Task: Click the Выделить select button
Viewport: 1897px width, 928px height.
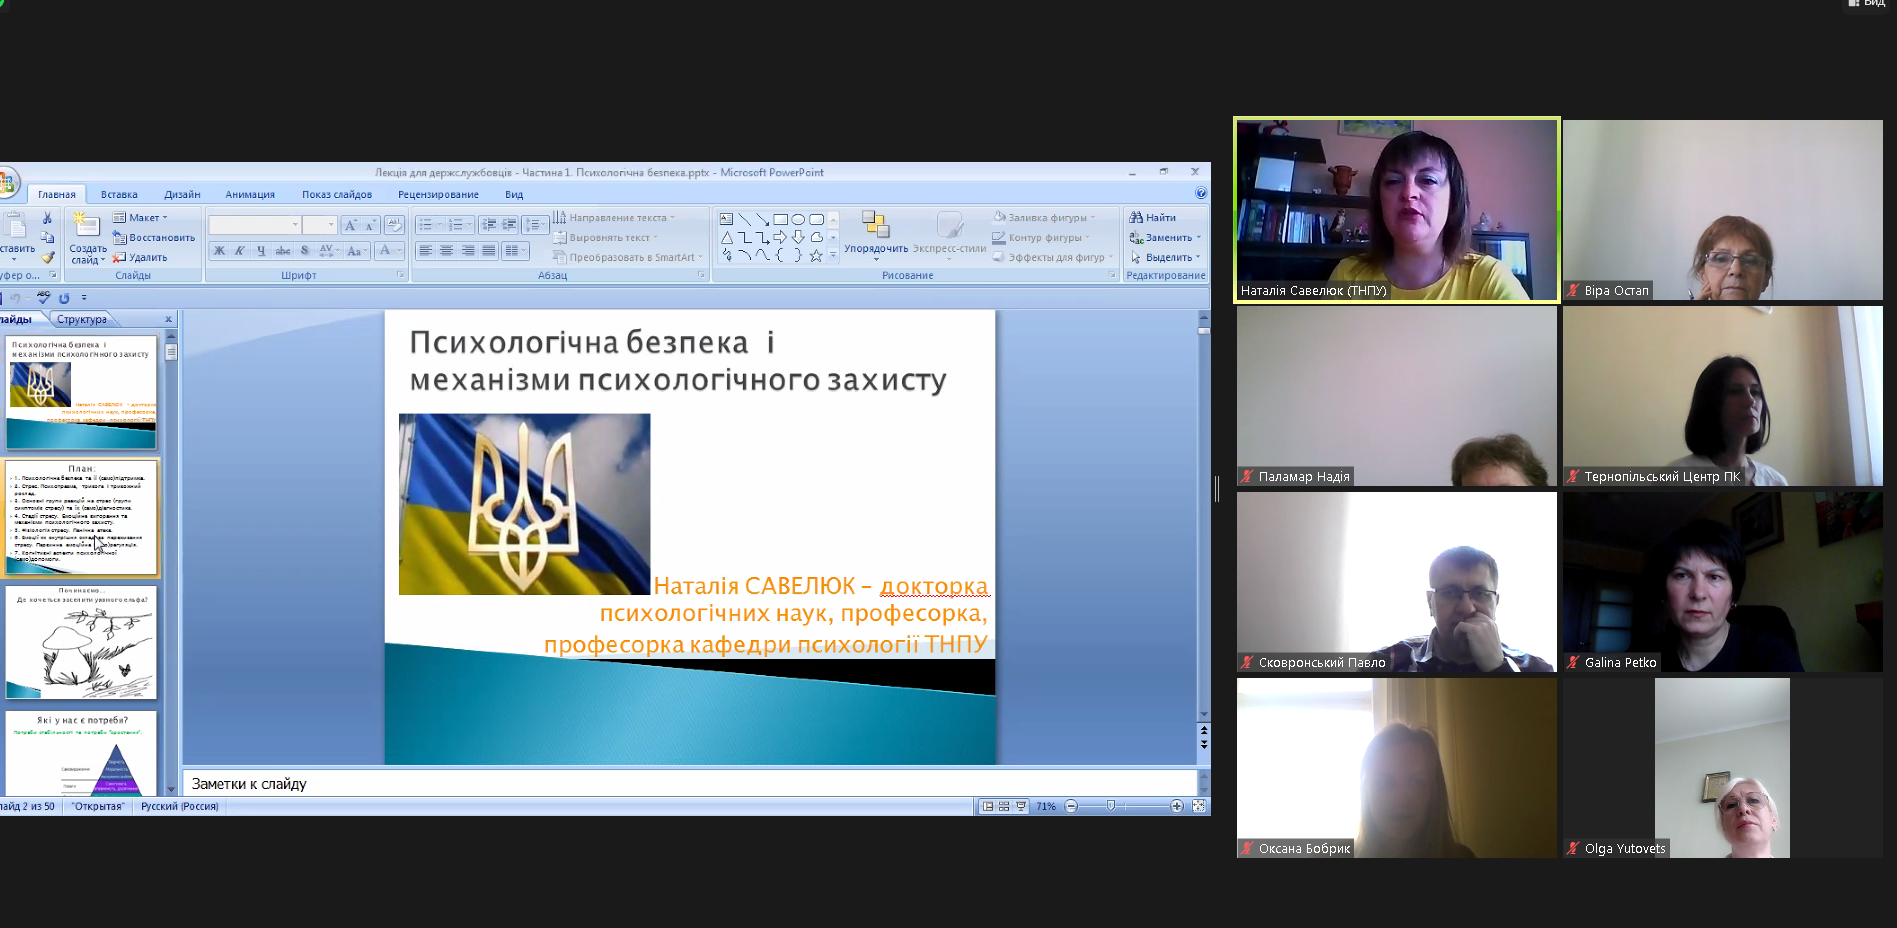Action: click(1165, 257)
